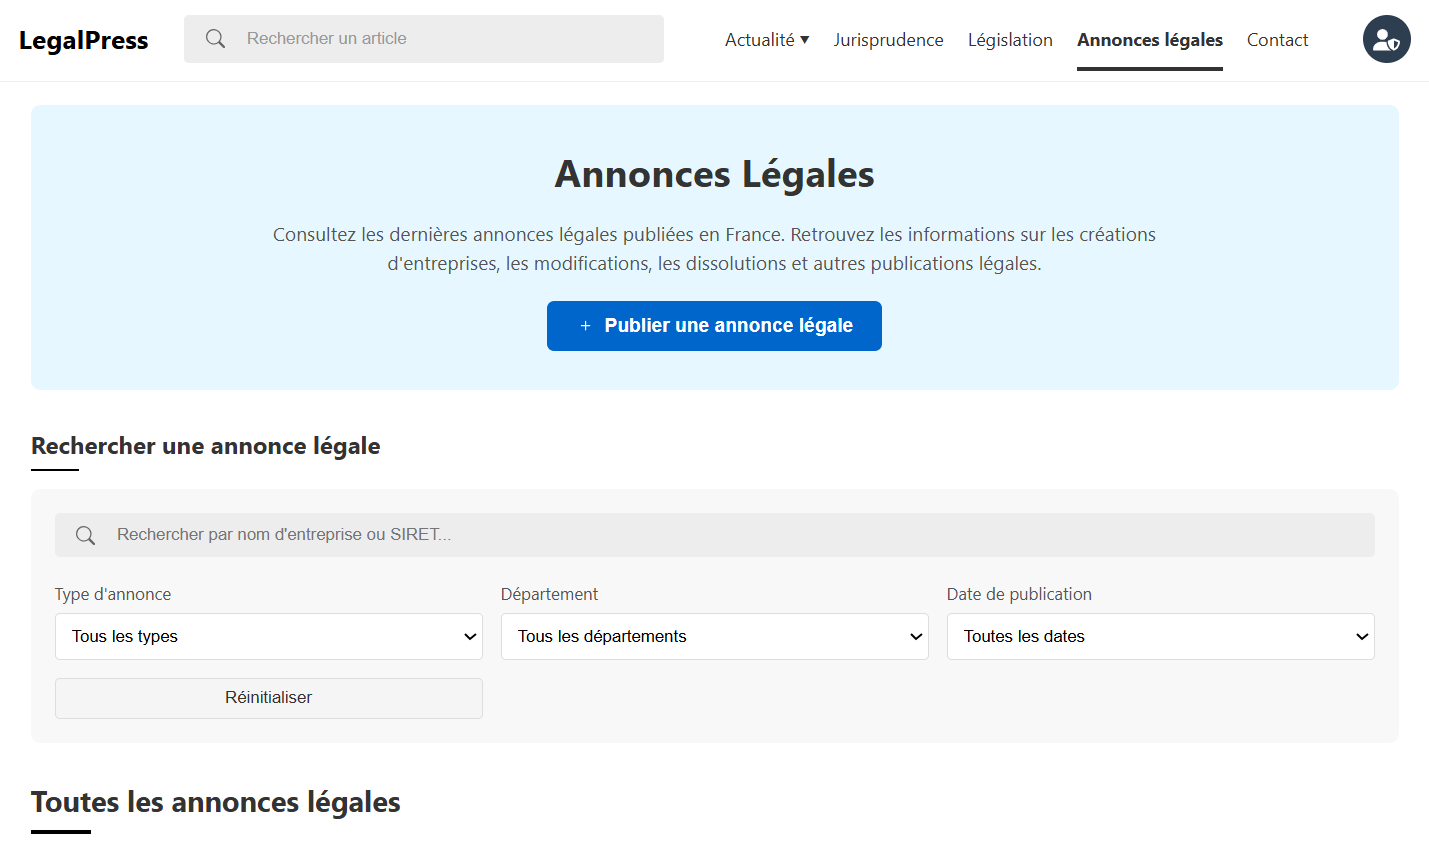
Task: Click the search magnifier icon in the header
Action: point(215,38)
